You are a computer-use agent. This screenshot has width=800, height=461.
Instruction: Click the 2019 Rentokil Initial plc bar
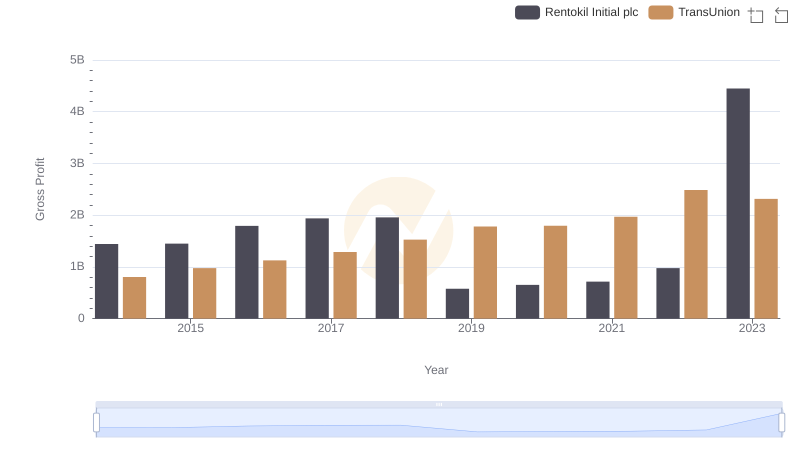457,304
